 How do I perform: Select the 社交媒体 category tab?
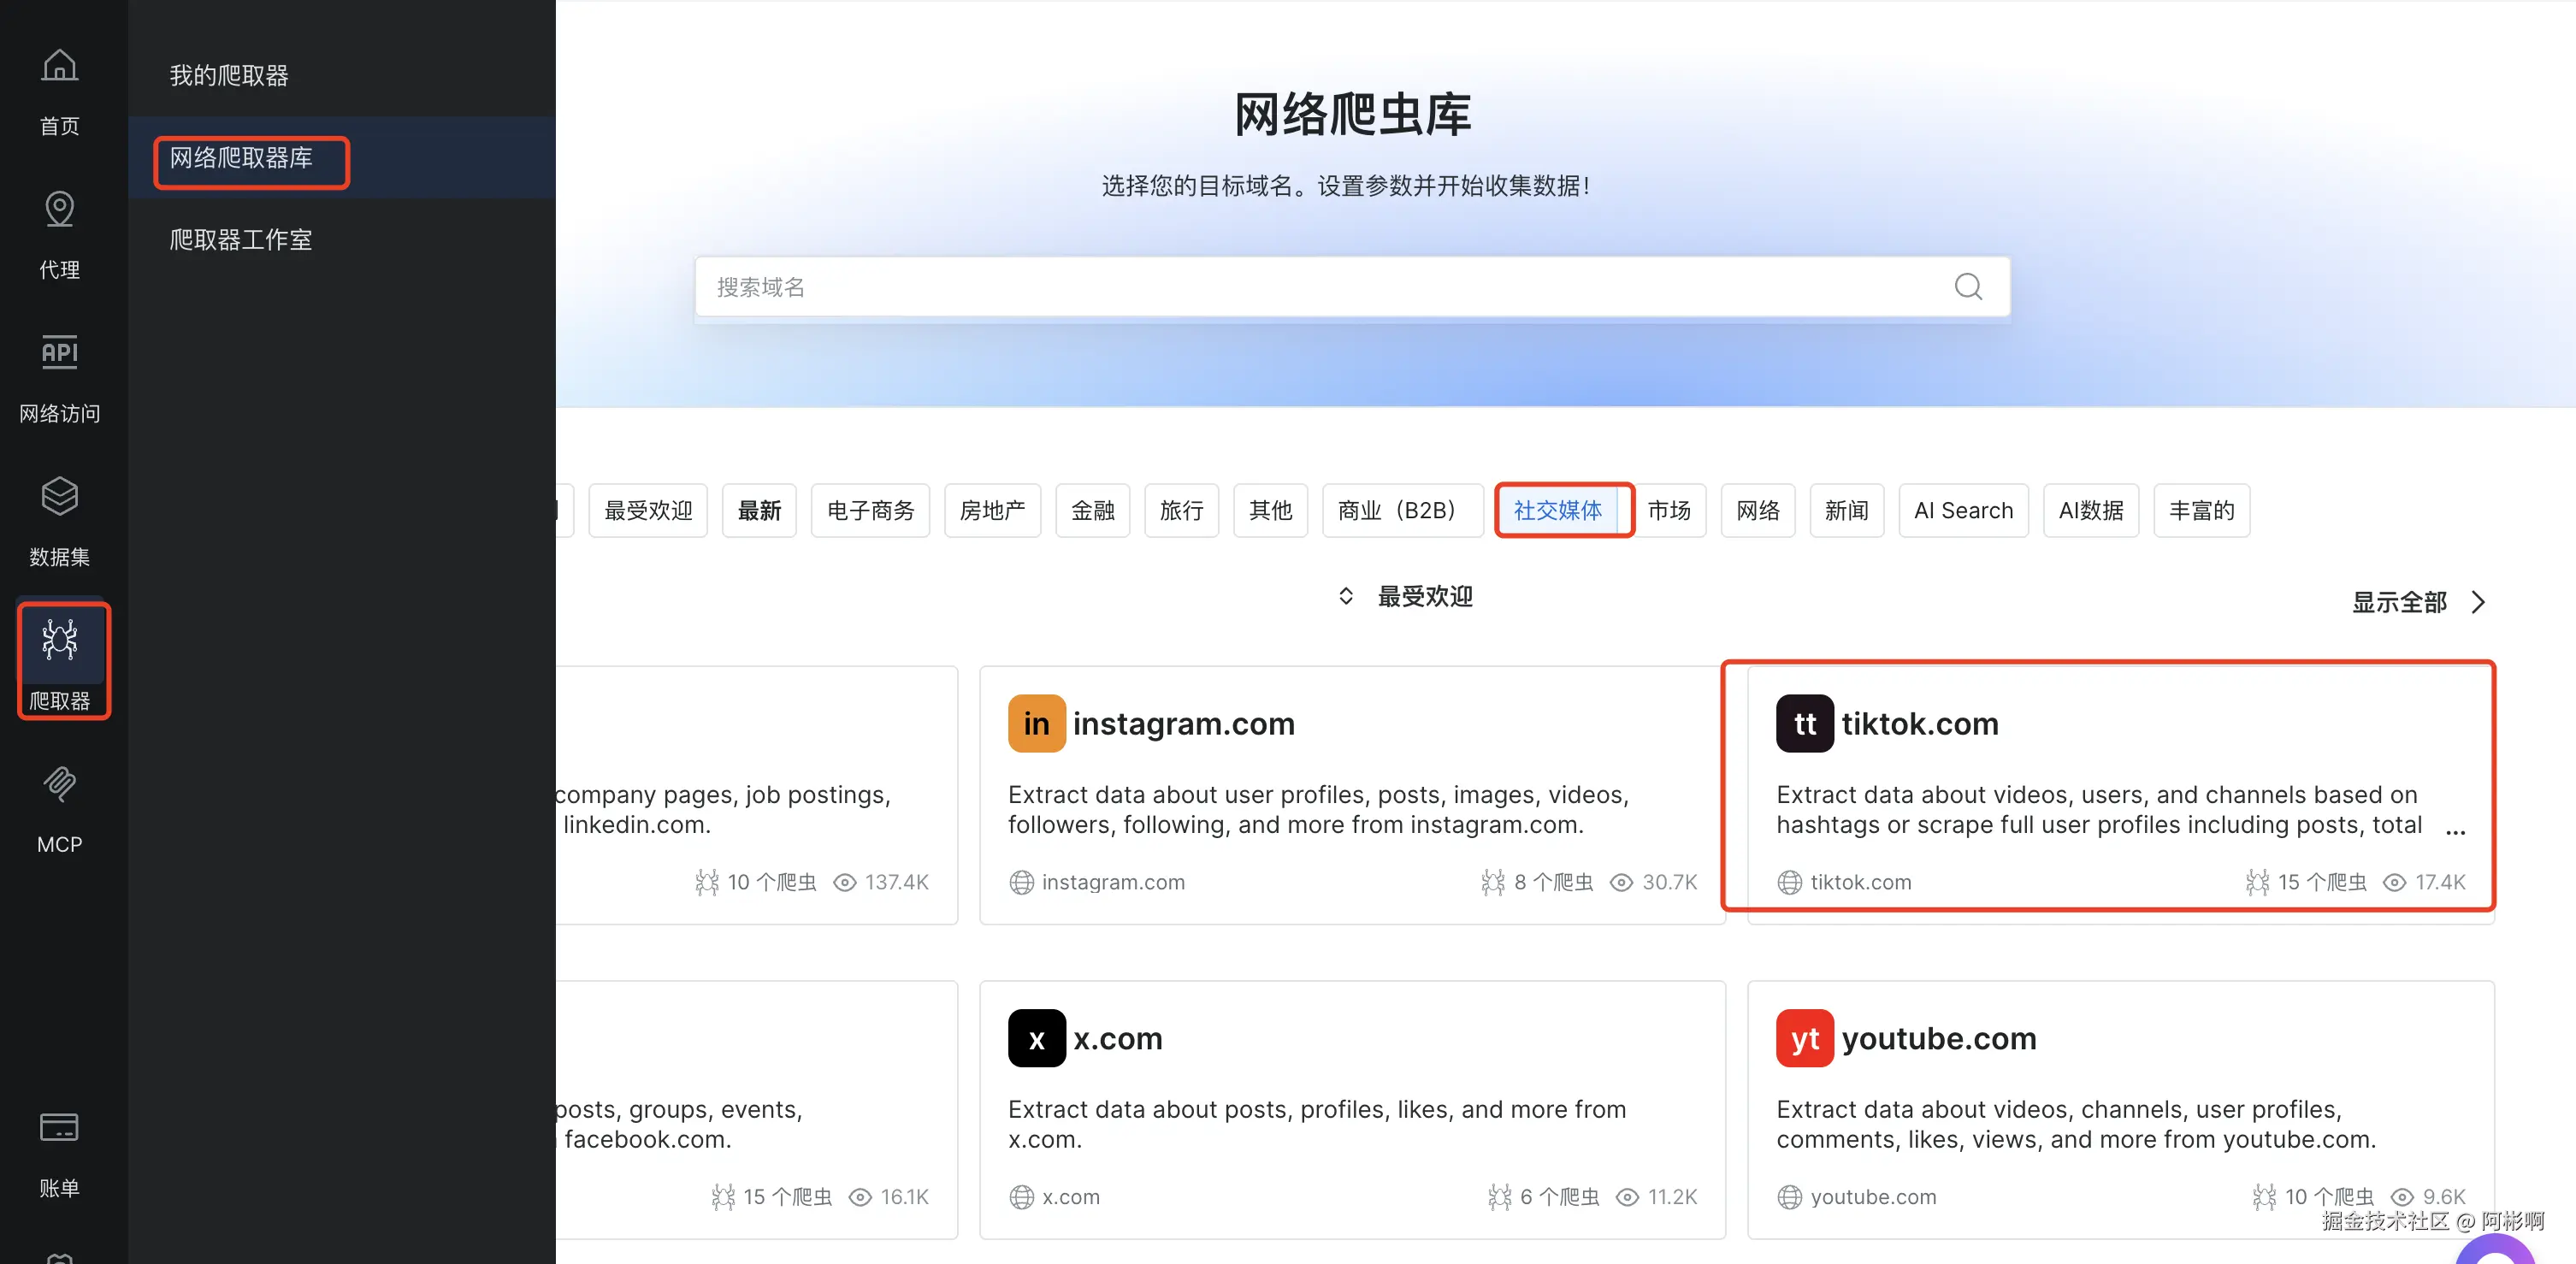tap(1557, 510)
